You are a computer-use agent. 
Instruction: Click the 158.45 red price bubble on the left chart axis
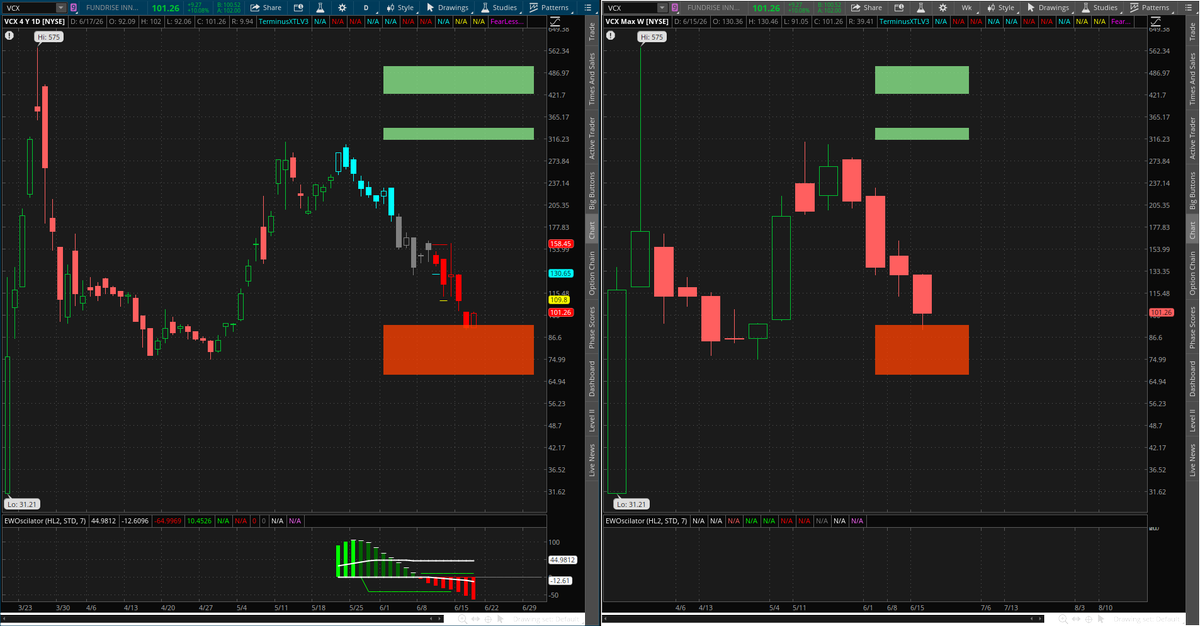(x=560, y=243)
